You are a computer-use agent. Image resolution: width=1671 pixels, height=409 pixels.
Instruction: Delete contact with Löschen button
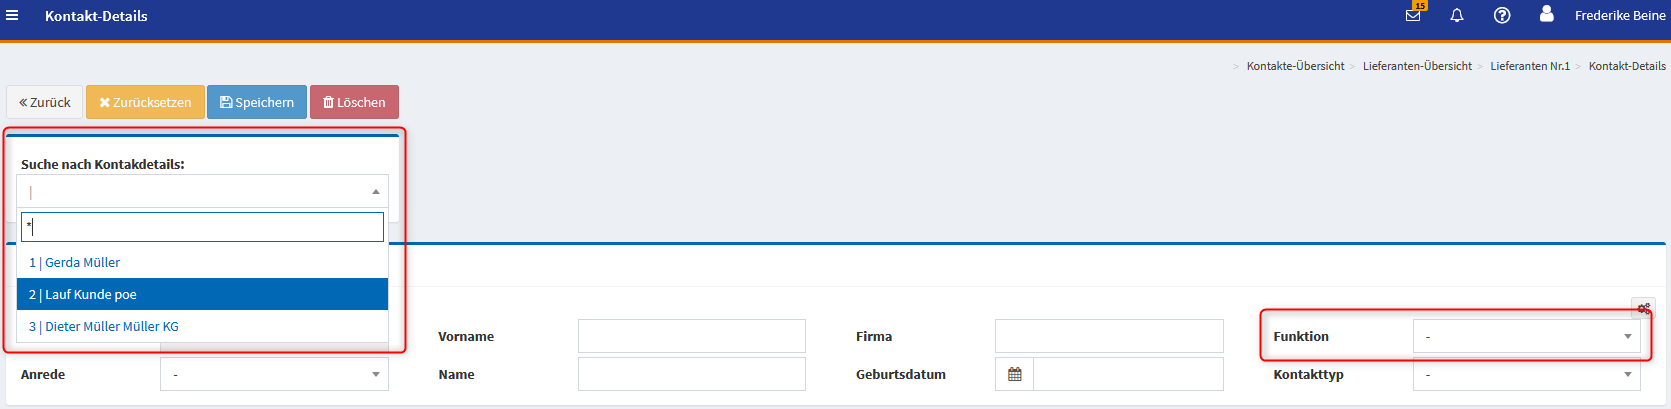(x=354, y=102)
